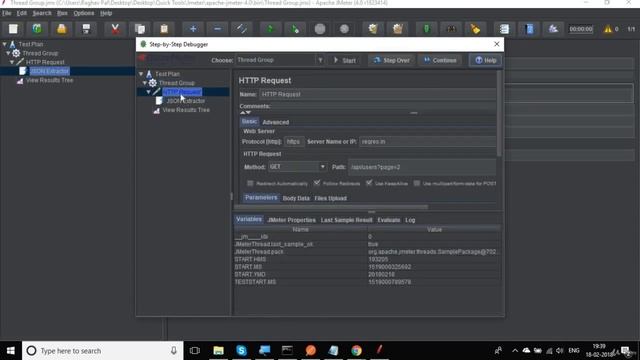Uncheck Follow Redirects checkbox

coord(317,183)
